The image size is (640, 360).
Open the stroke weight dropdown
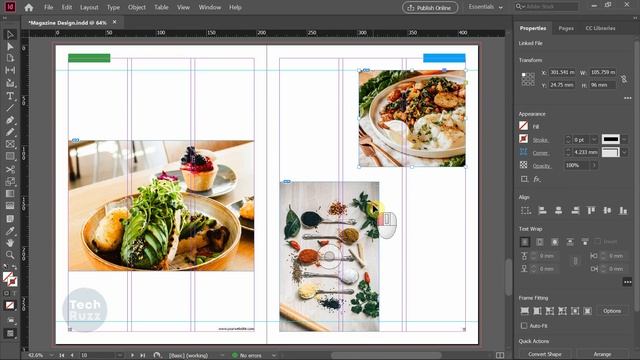click(x=594, y=140)
